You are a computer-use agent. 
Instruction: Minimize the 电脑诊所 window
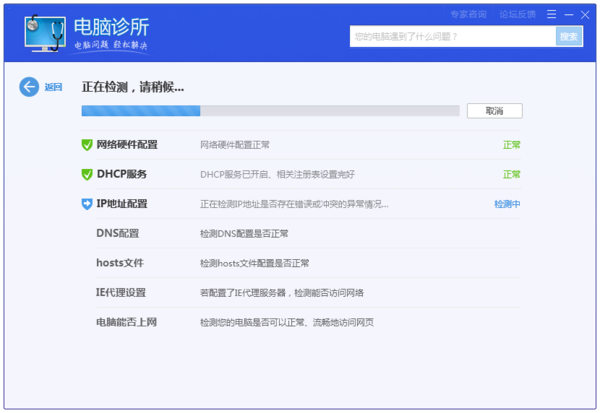(567, 15)
